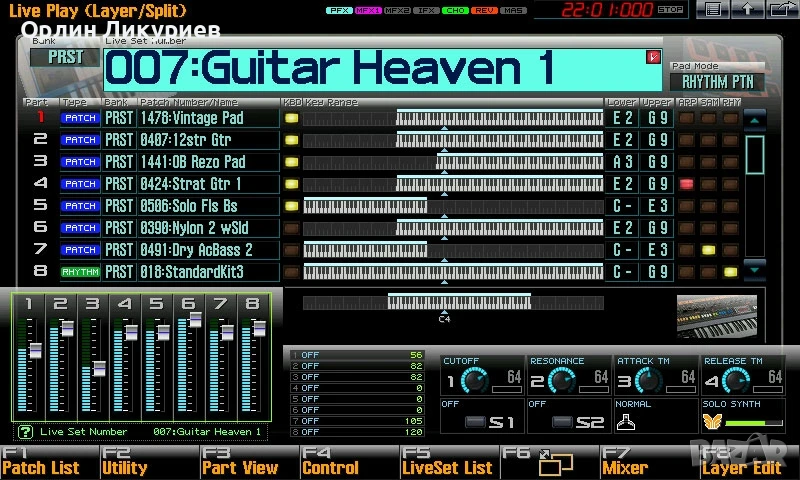Click the SOLO SYNTH butterfly icon
The image size is (800, 480).
(712, 422)
